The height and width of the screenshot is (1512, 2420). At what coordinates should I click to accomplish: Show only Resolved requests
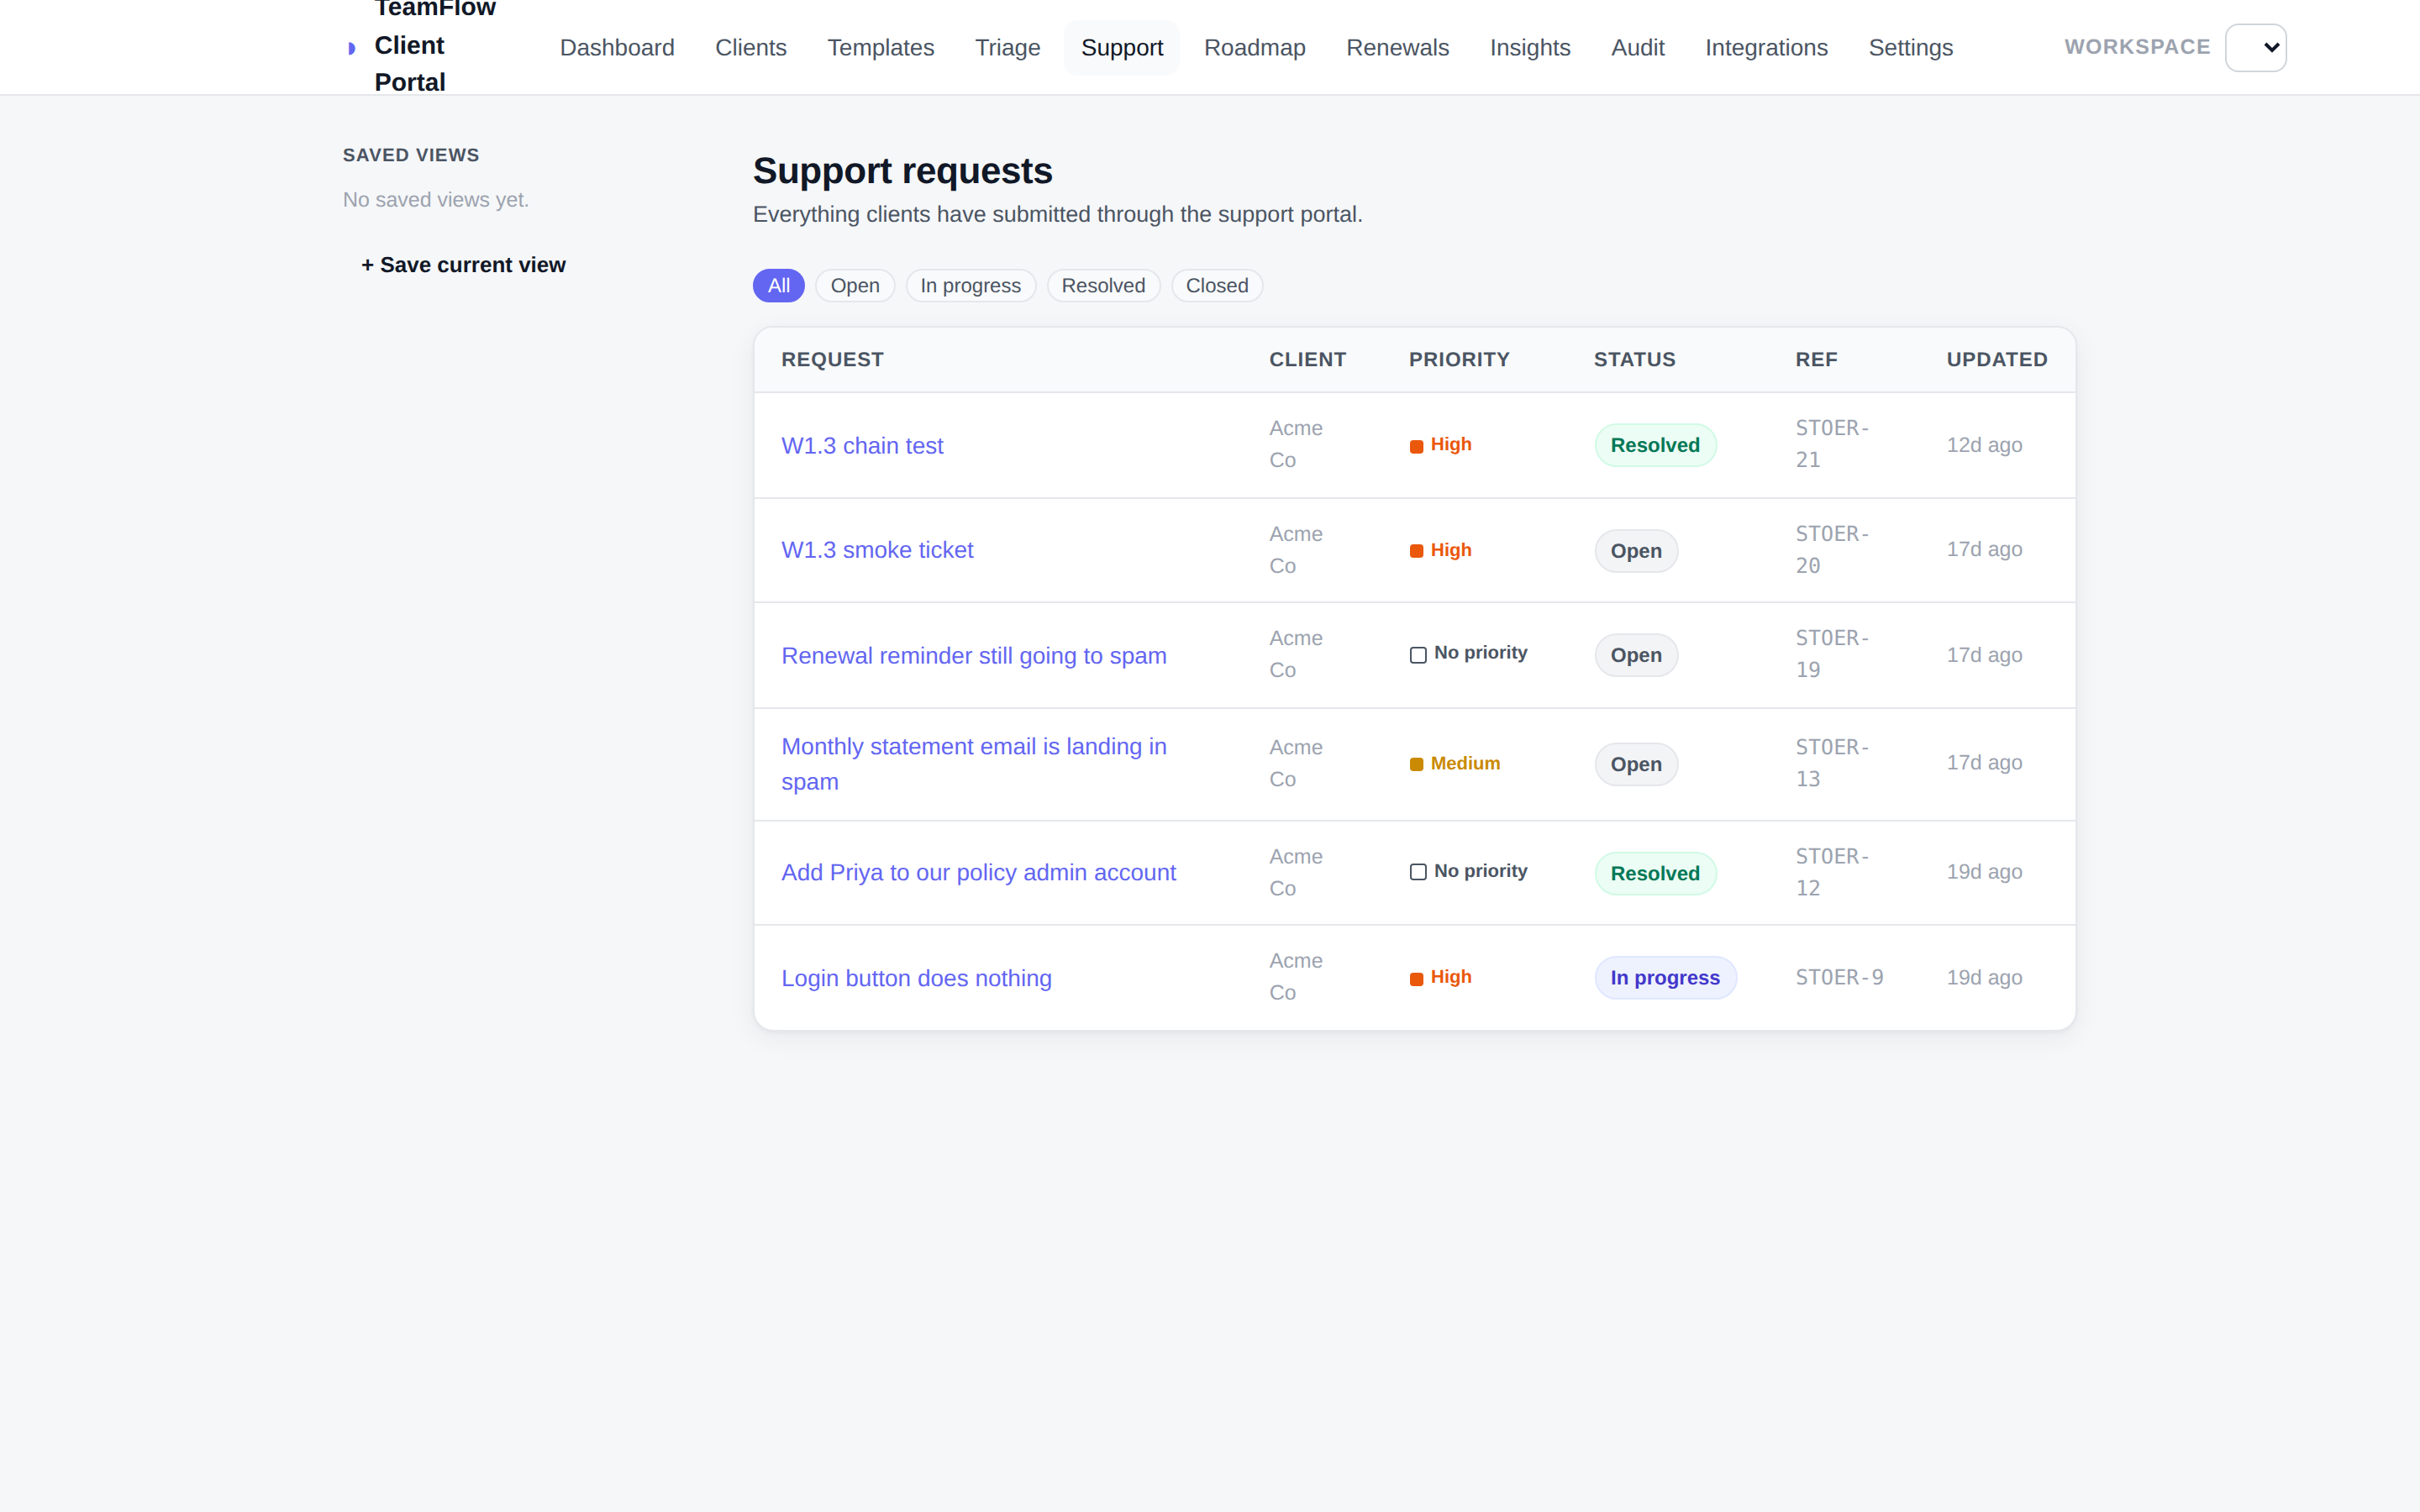point(1103,286)
